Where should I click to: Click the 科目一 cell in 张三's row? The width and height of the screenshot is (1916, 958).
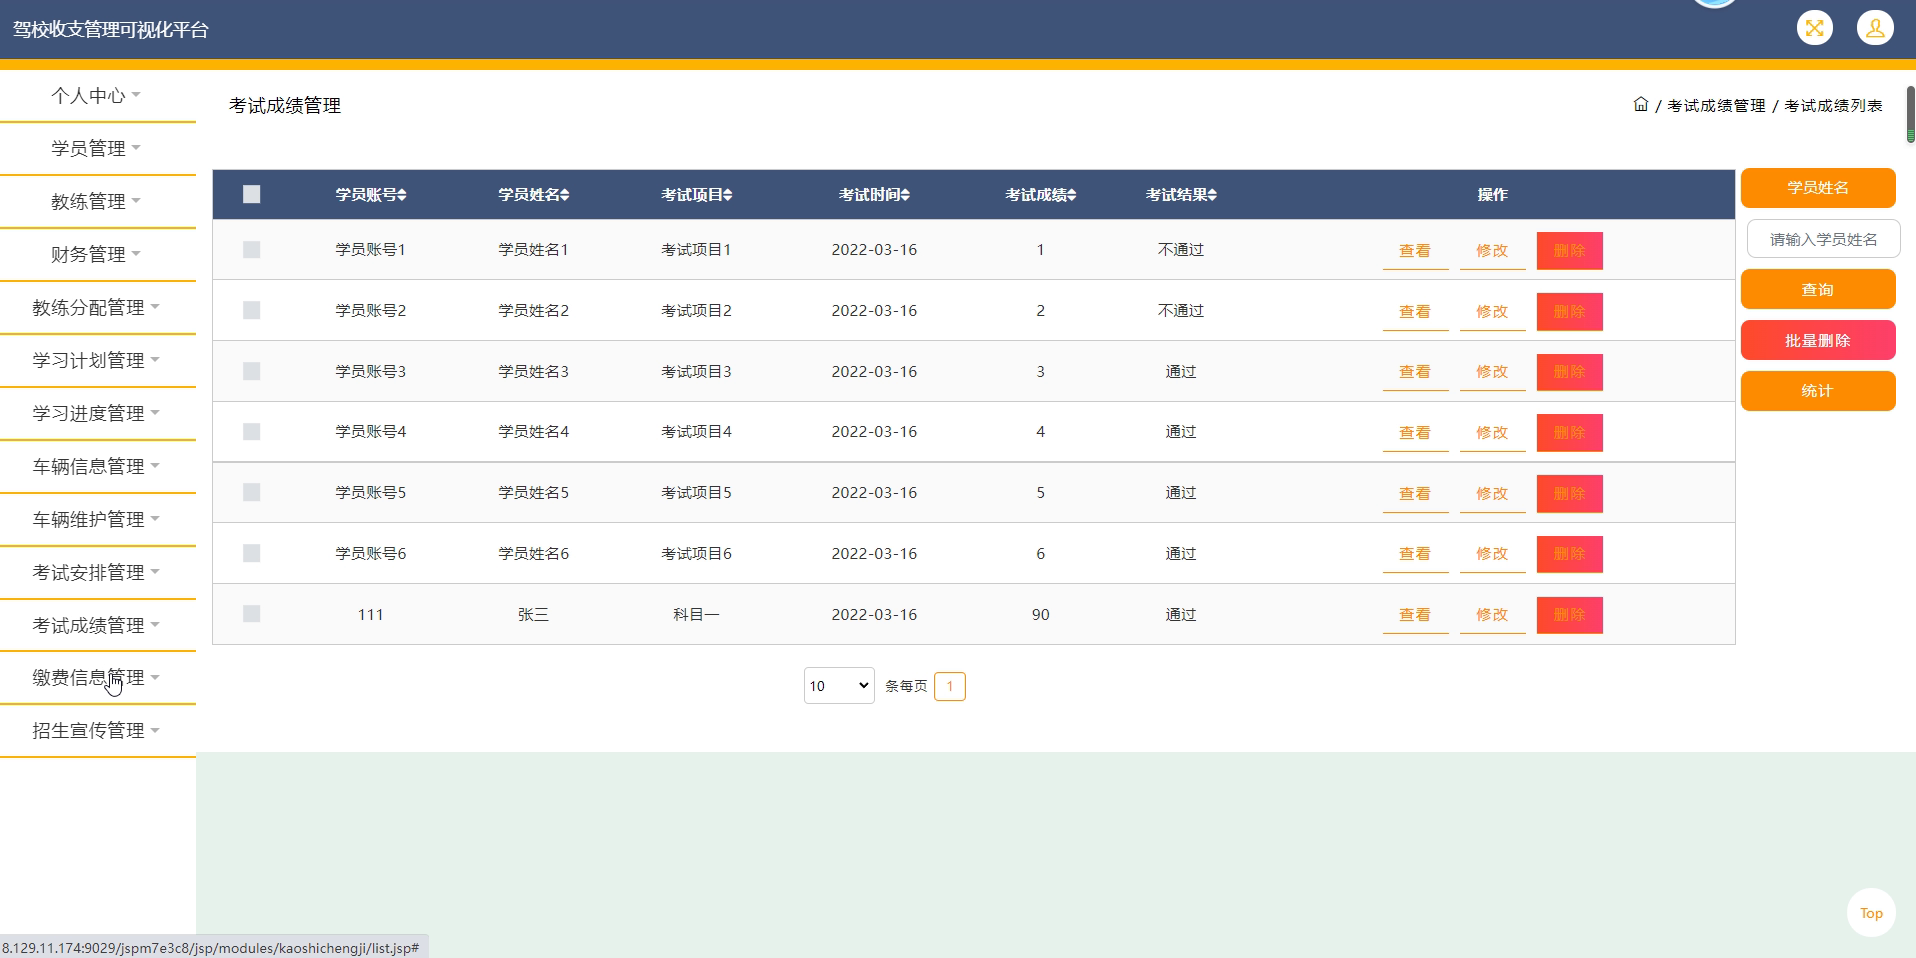click(696, 615)
